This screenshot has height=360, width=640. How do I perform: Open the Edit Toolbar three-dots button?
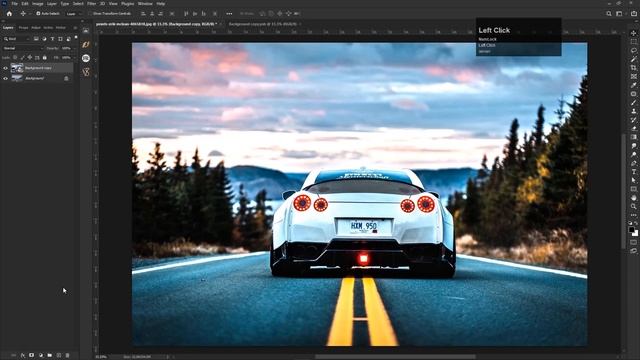point(633,215)
